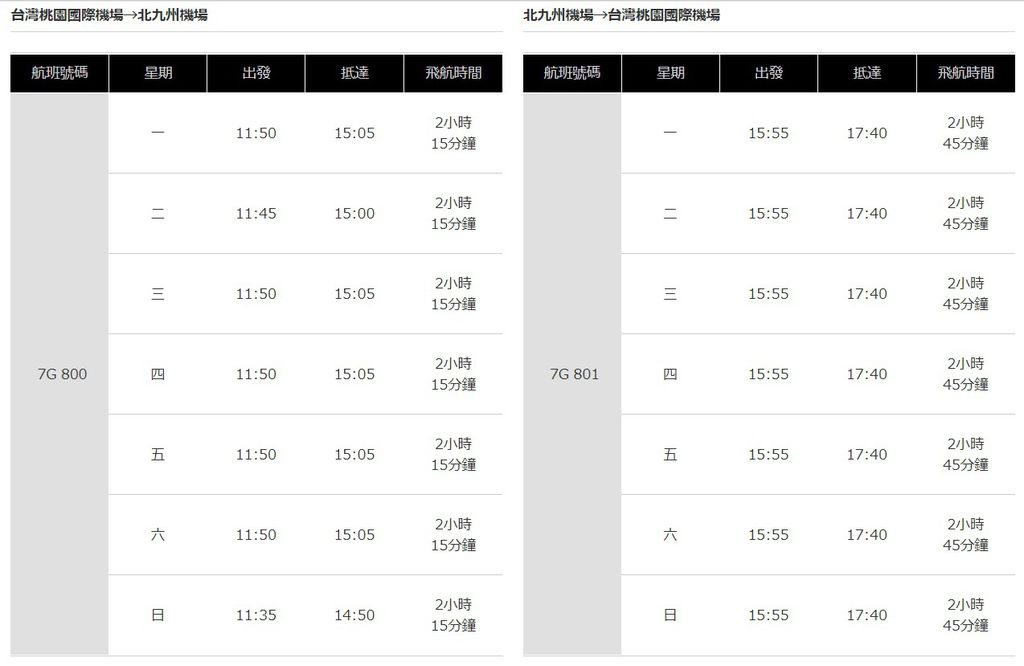The width and height of the screenshot is (1024, 666).
Task: Click the 北九州機場→台灣桃園國際機場 route heading
Action: pos(622,14)
